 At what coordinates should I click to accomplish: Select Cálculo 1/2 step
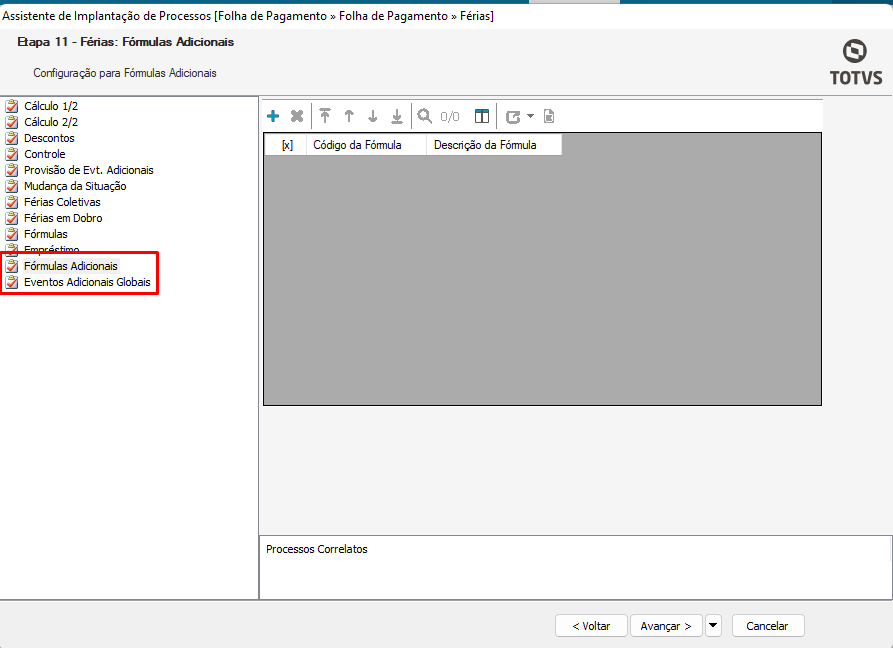pos(51,106)
